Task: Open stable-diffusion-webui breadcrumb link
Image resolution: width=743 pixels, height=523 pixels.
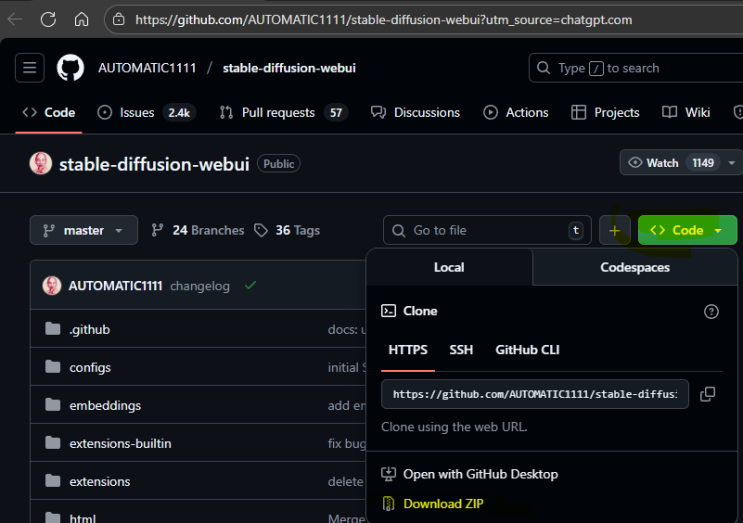Action: [x=289, y=68]
